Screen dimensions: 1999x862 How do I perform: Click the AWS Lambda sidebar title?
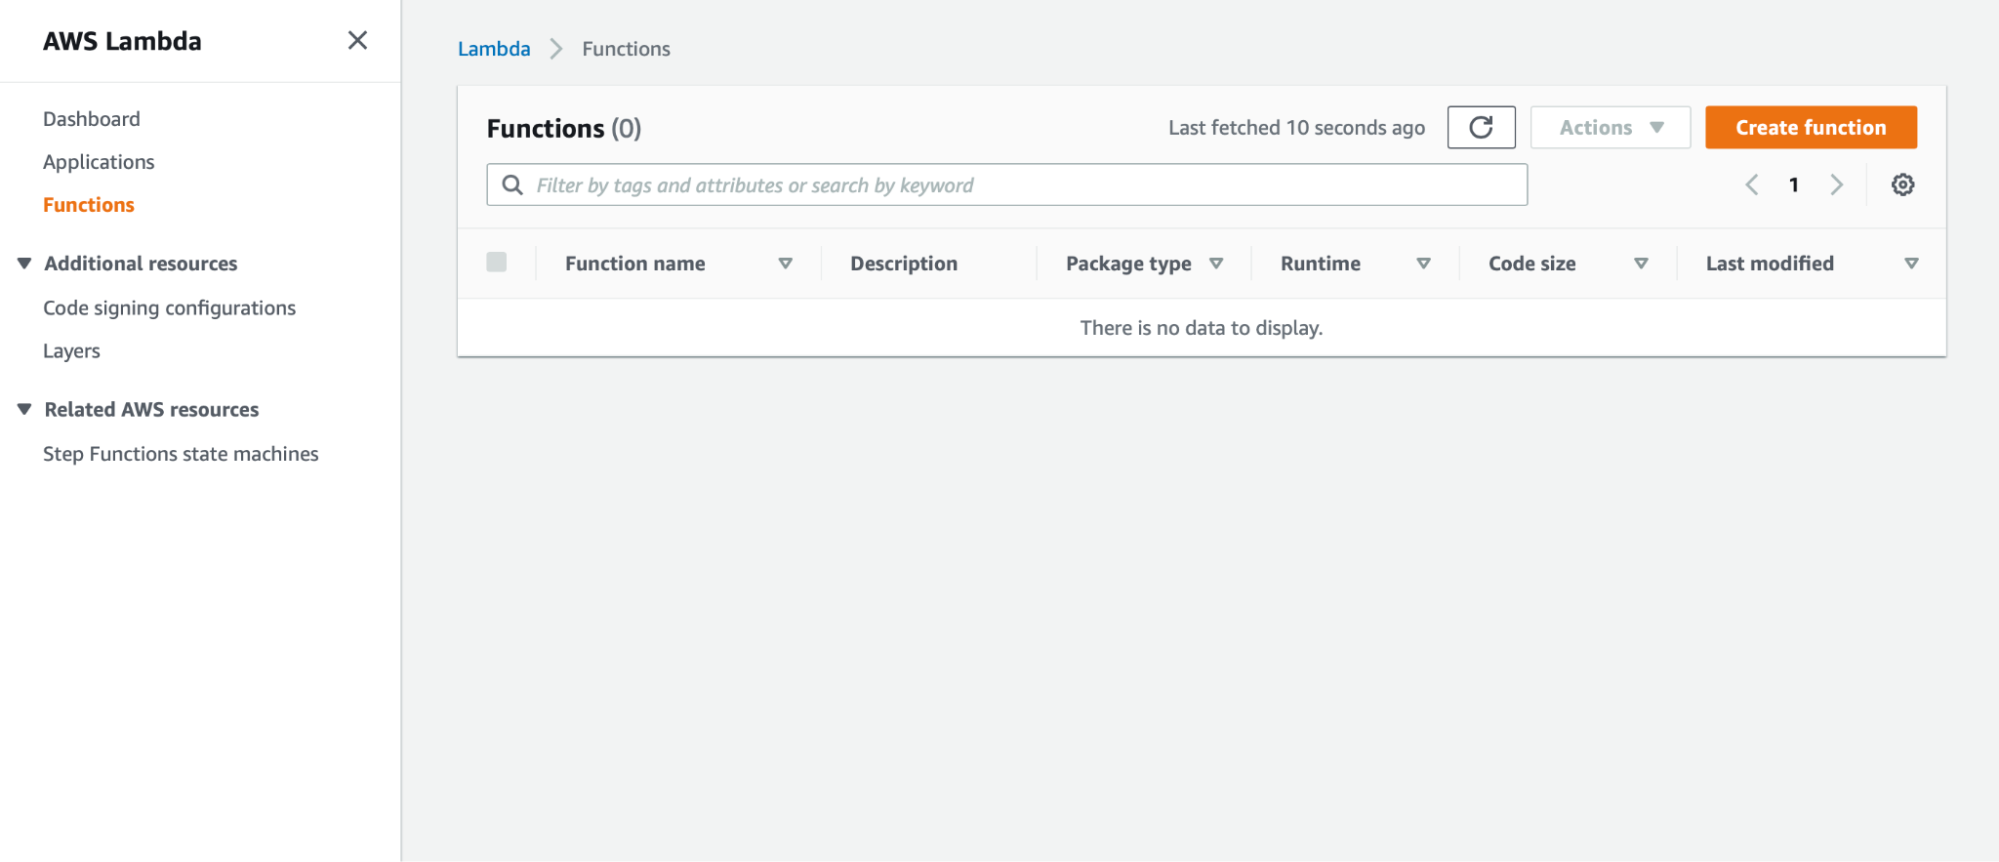(122, 41)
